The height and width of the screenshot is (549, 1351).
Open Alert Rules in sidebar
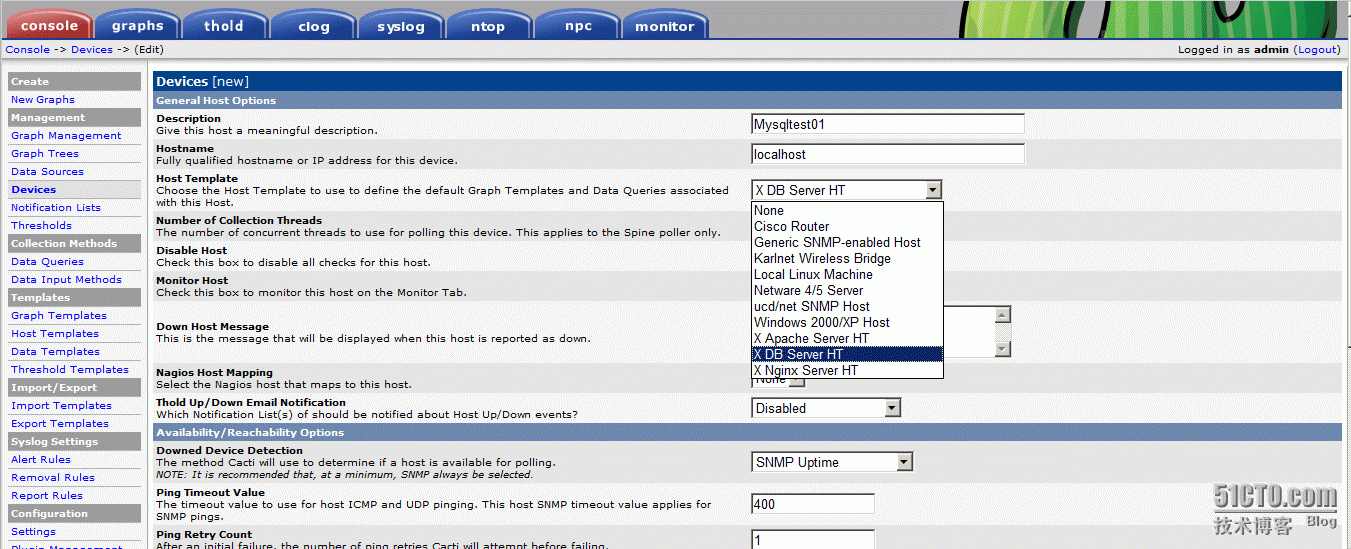pos(41,459)
